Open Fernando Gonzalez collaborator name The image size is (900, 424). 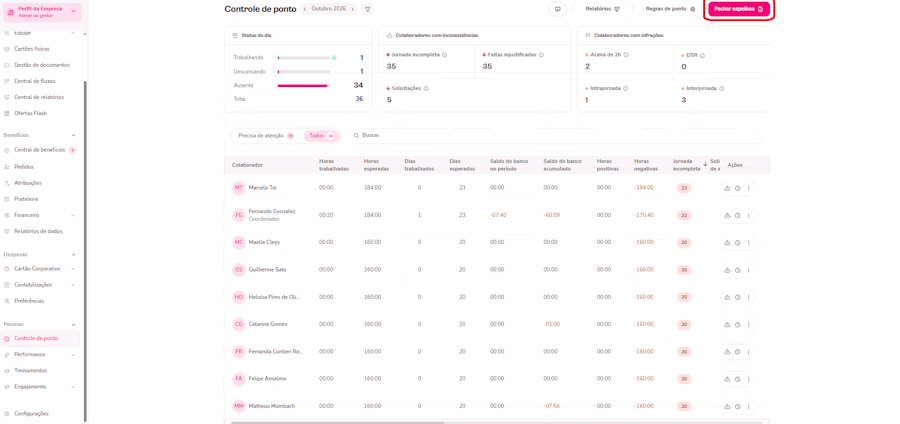click(x=272, y=211)
